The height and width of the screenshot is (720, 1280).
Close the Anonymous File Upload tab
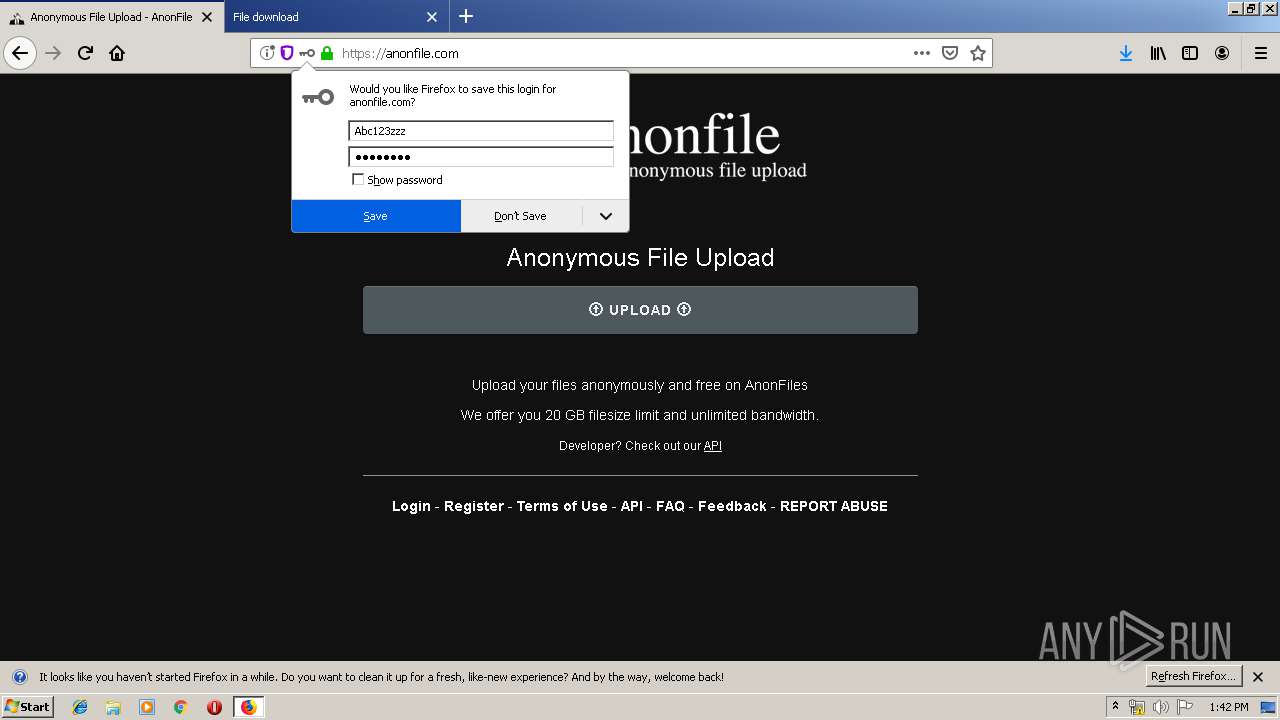click(x=208, y=17)
